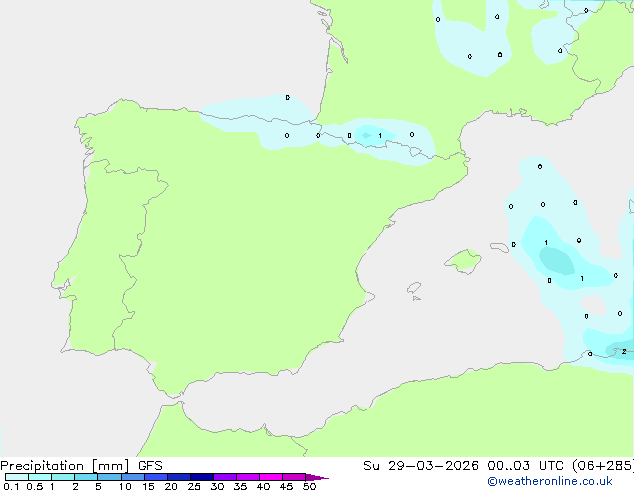The image size is (634, 490).
Task: Click the '15' legend scale label
Action: tap(148, 486)
